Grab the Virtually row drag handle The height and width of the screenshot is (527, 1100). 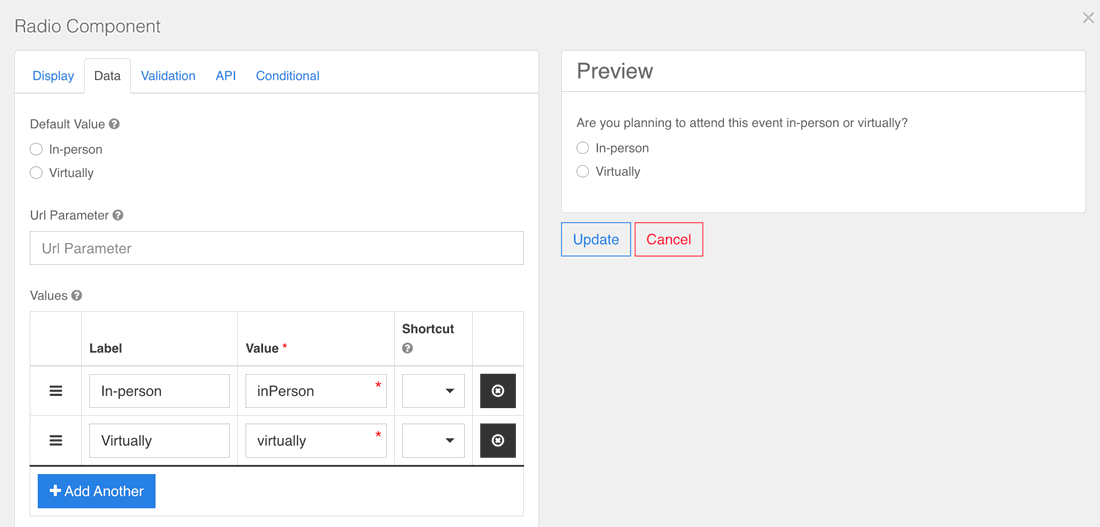[x=56, y=441]
